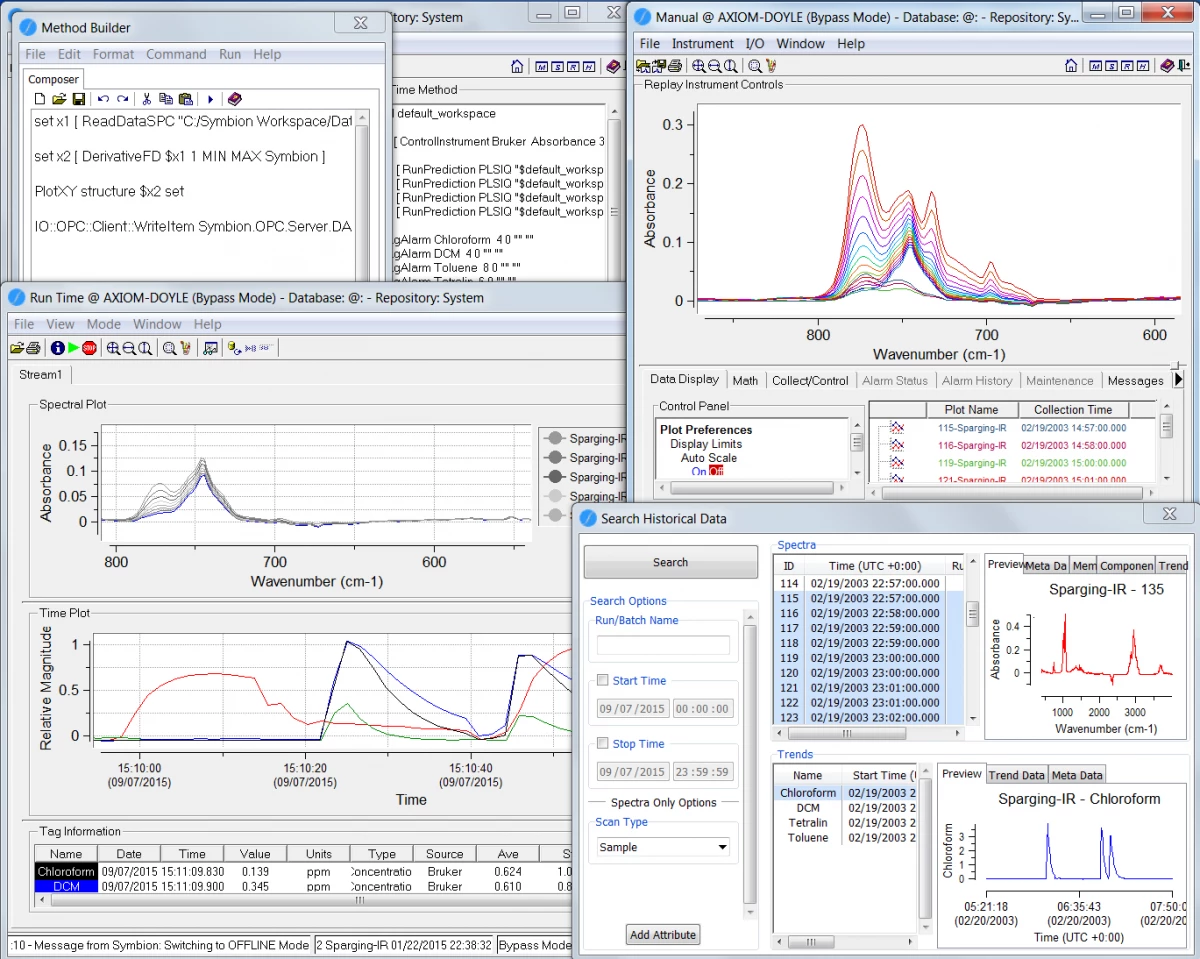The height and width of the screenshot is (959, 1200).
Task: Click the green Run arrow in Run Time toolbar
Action: 73,348
